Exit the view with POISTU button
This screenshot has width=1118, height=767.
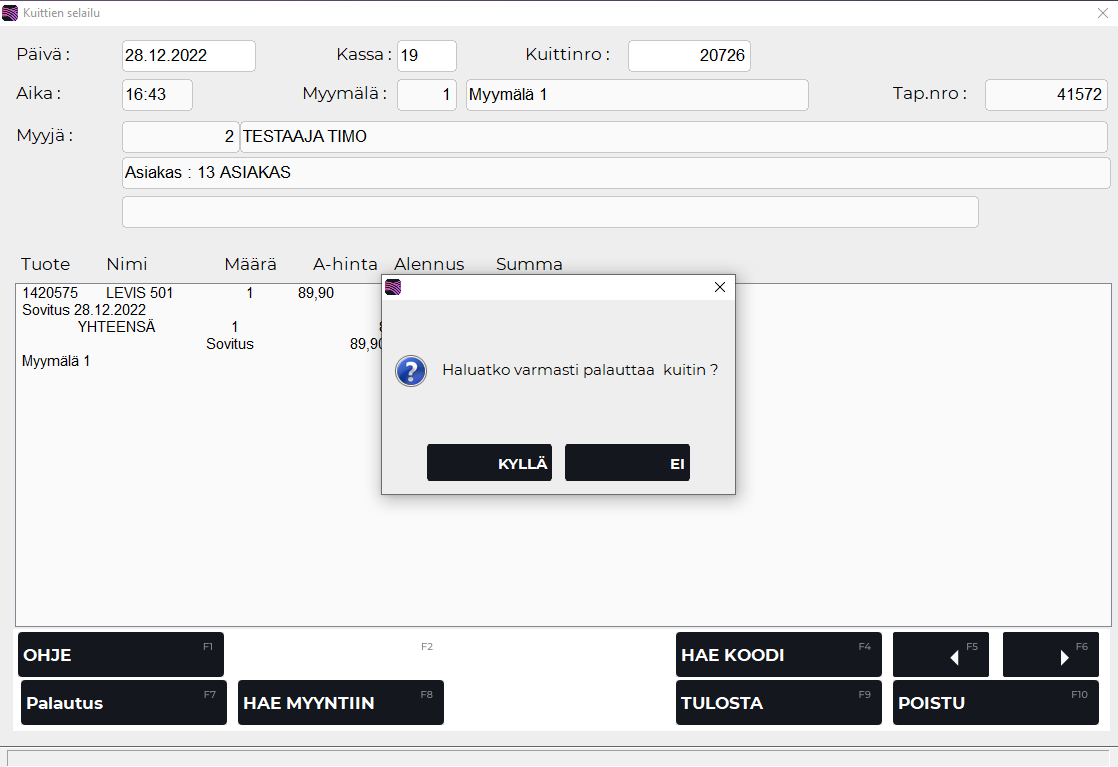pos(995,703)
